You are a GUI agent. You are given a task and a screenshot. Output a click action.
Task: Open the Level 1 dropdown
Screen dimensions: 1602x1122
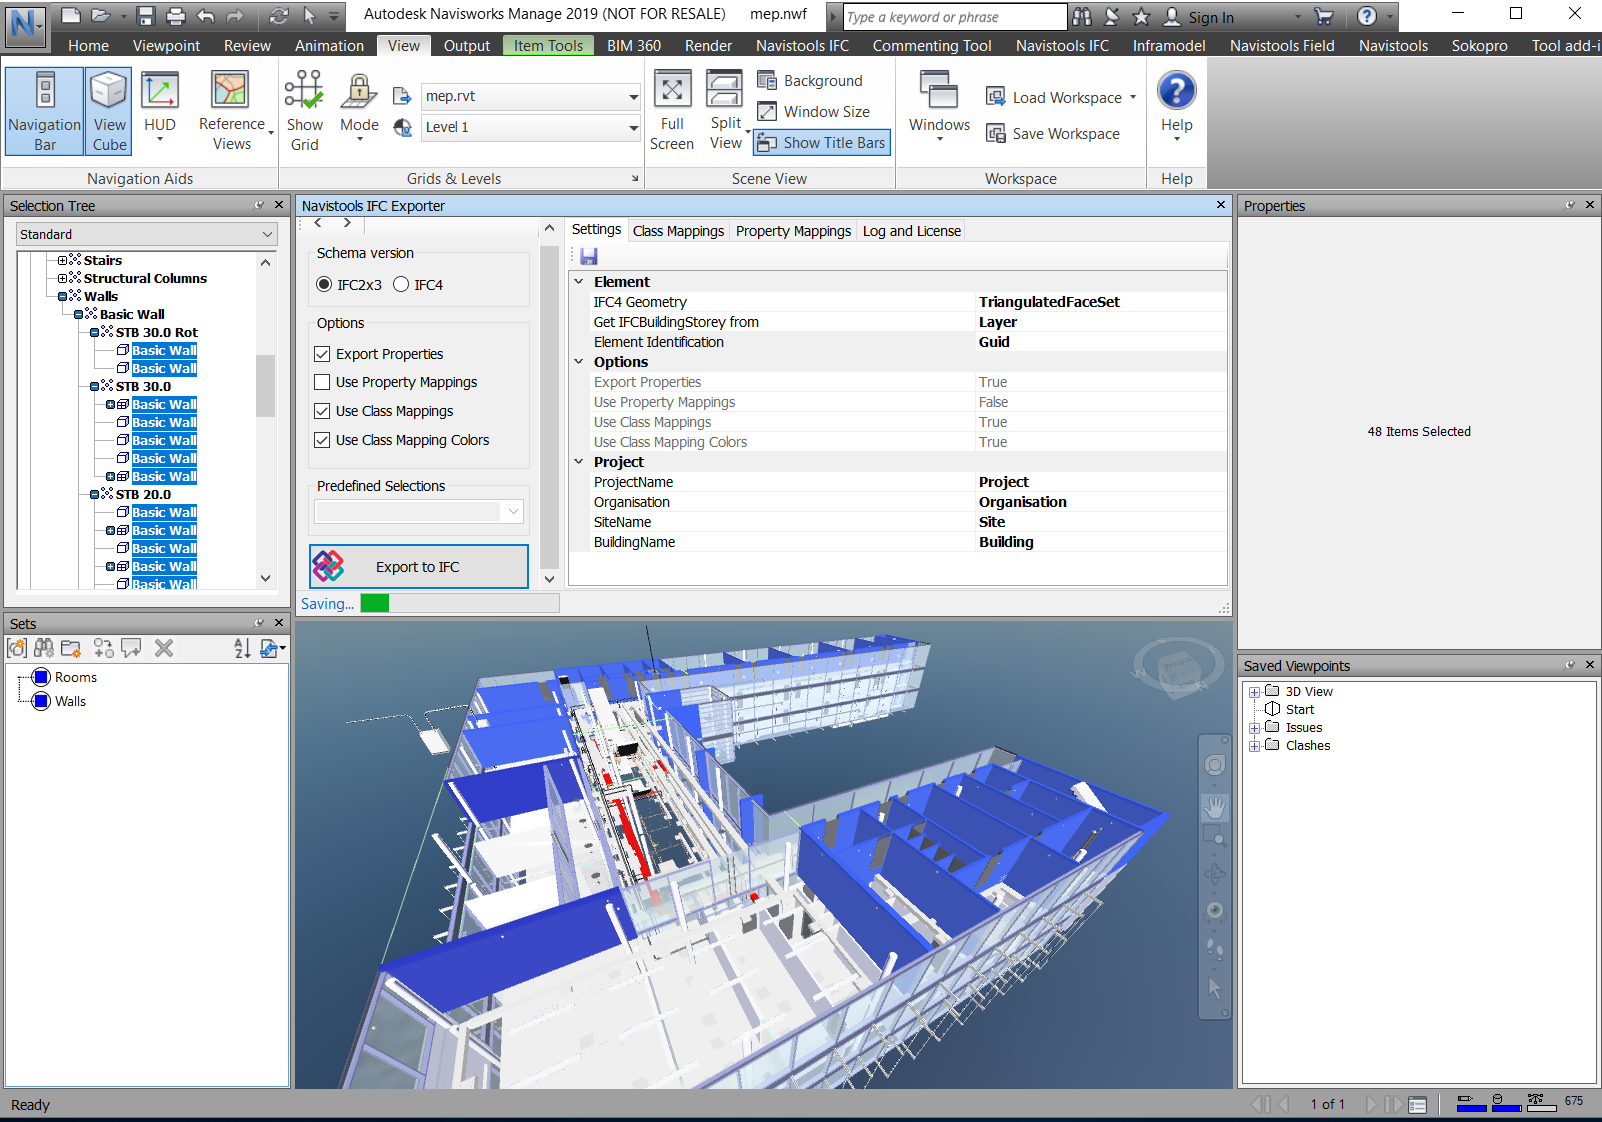pos(530,127)
